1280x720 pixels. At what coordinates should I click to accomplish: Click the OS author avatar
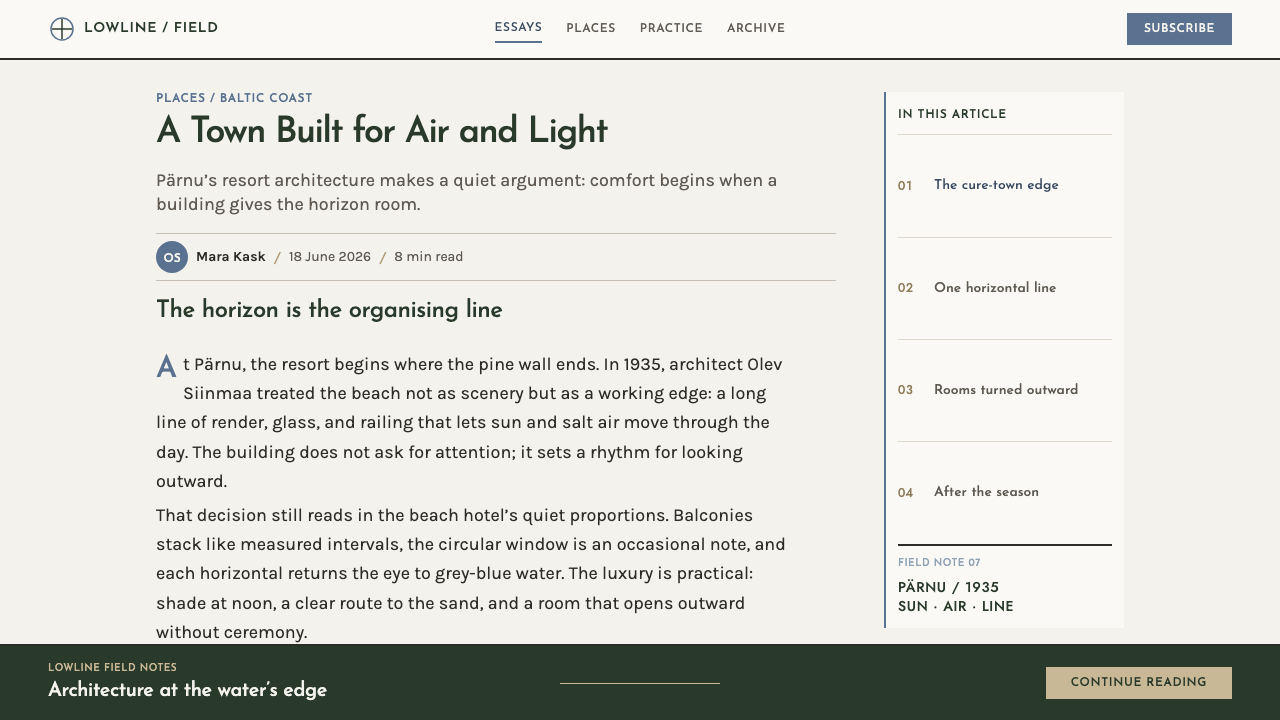click(x=172, y=257)
